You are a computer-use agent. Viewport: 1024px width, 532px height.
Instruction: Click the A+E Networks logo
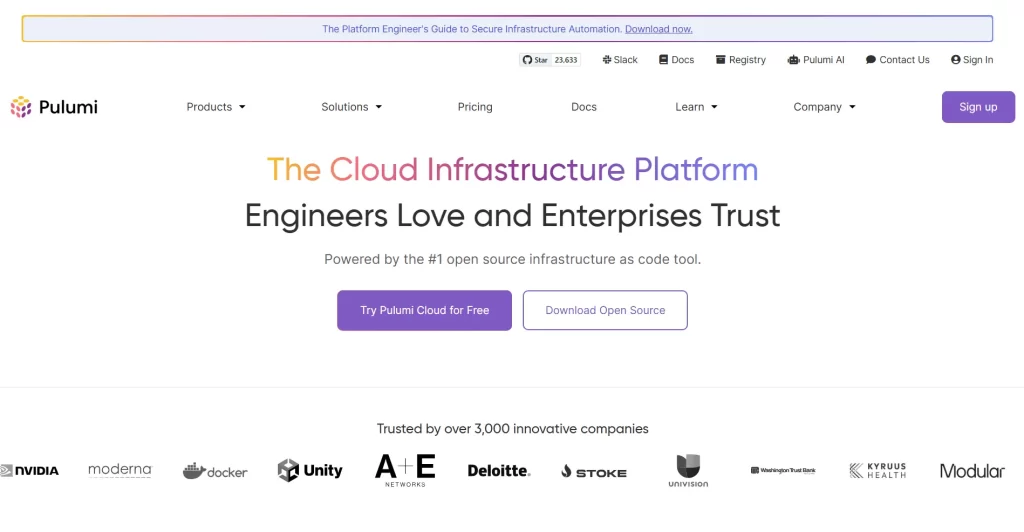pyautogui.click(x=405, y=470)
